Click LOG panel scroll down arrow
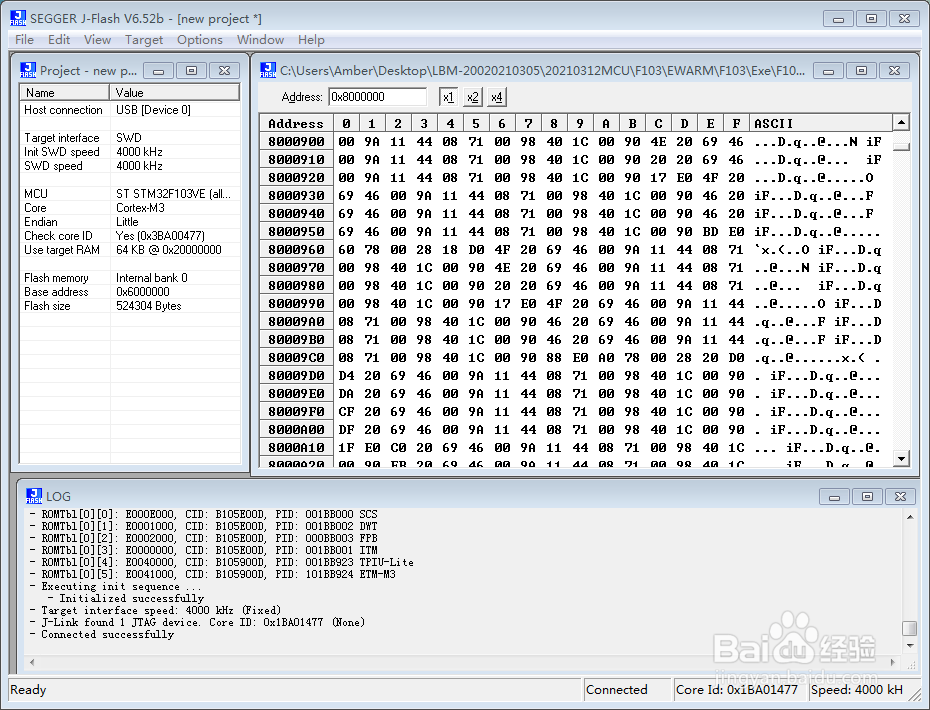The image size is (930, 710). coord(909,645)
